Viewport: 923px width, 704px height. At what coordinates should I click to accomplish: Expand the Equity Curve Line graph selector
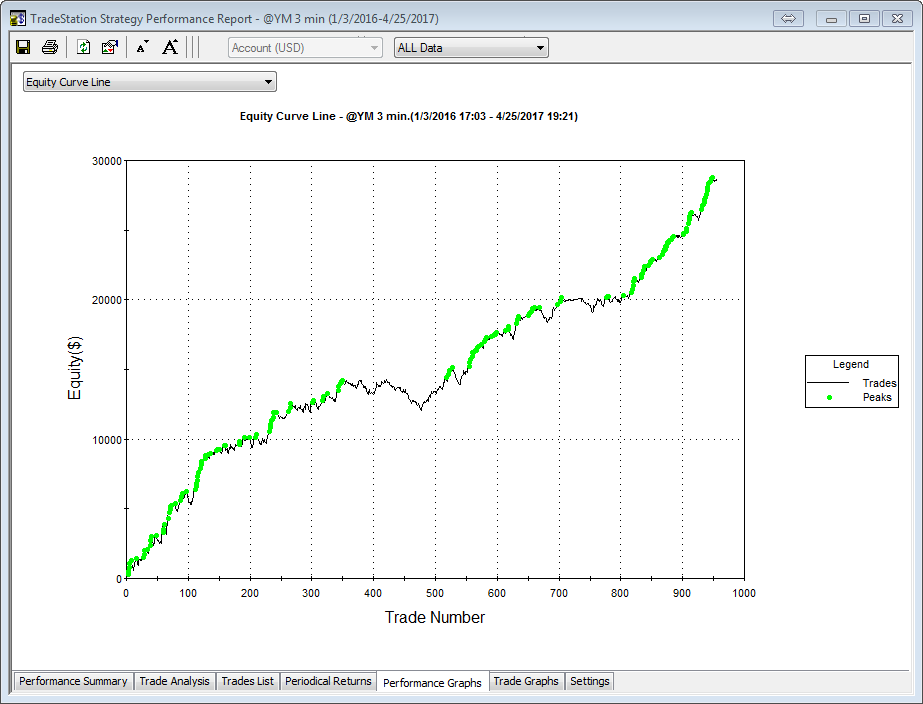pyautogui.click(x=149, y=82)
